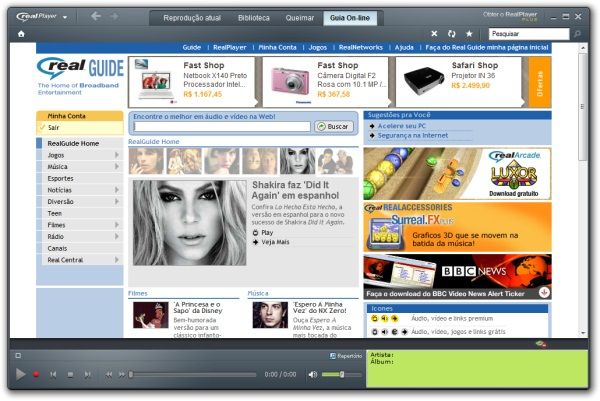
Task: Open the Surreal.FX RealAccessories banner
Action: pos(457,227)
